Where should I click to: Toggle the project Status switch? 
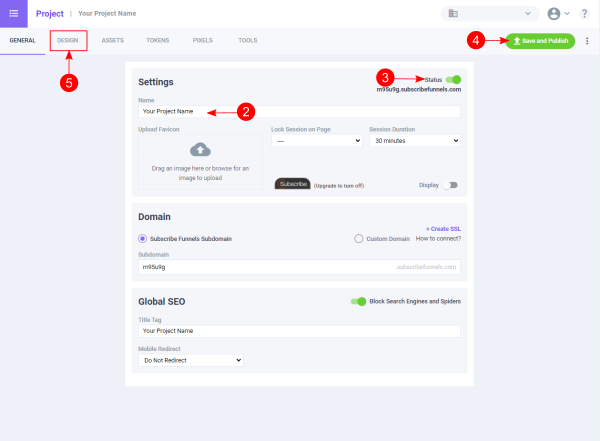point(454,79)
